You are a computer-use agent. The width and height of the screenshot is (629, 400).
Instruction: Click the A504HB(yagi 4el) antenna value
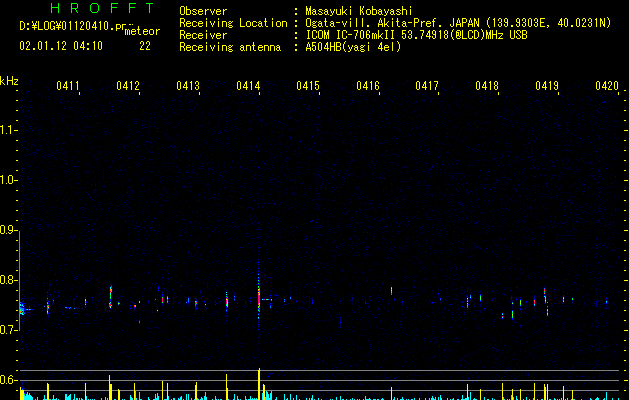point(353,47)
